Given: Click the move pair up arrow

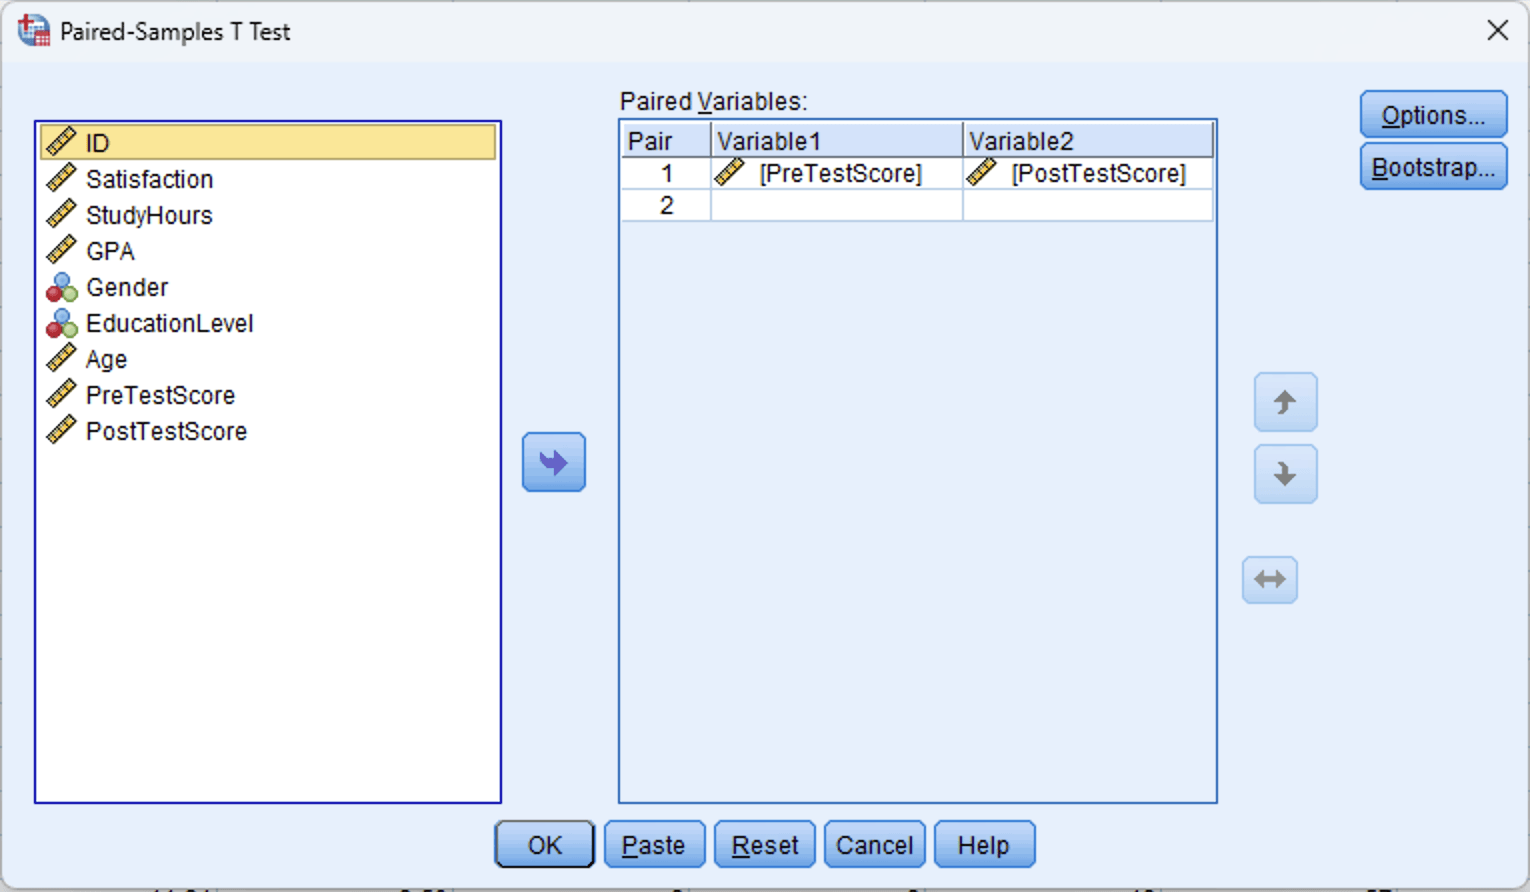Looking at the screenshot, I should (1285, 402).
